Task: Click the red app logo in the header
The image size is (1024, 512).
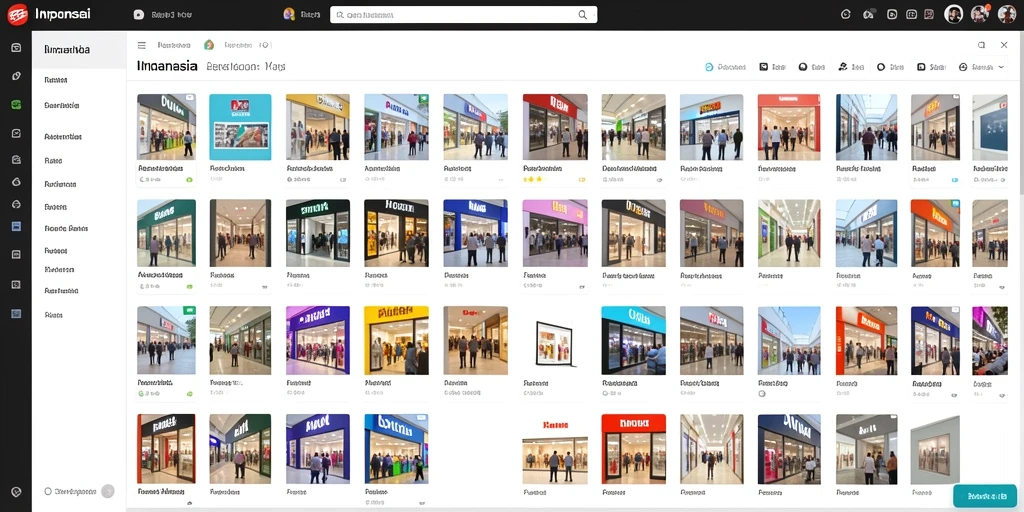Action: pyautogui.click(x=17, y=14)
